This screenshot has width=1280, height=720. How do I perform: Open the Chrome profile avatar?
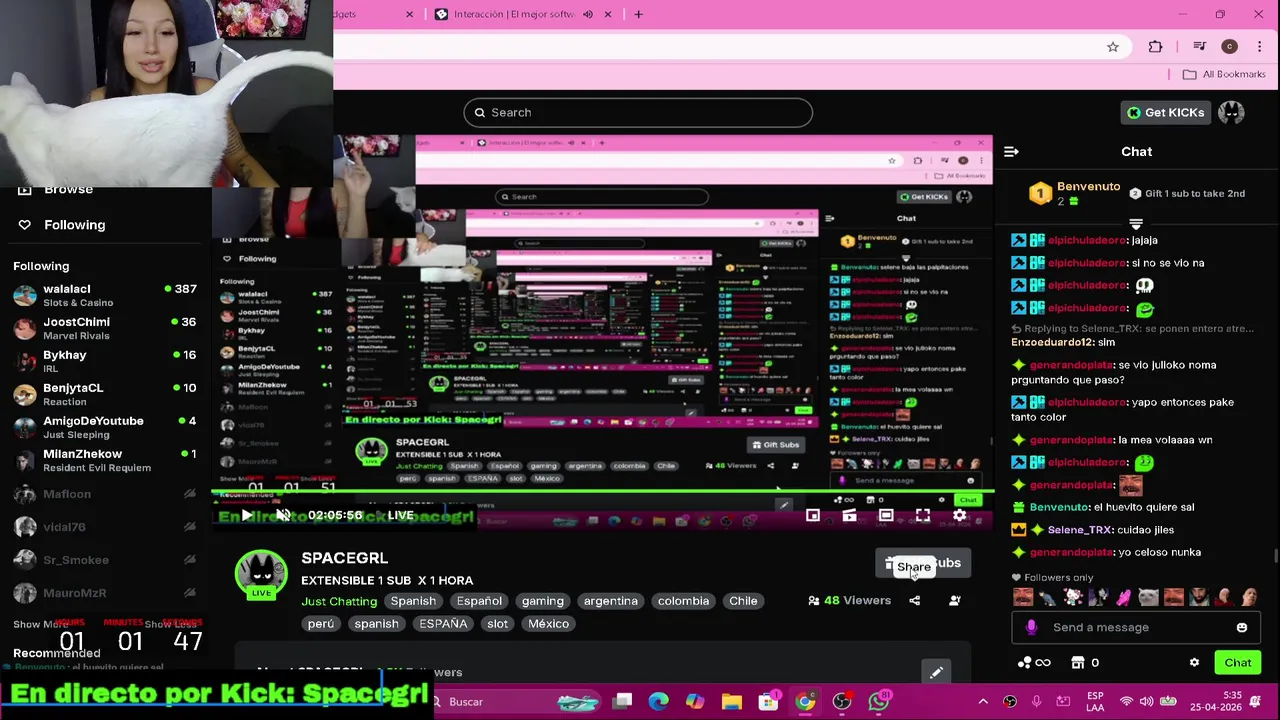[x=1230, y=46]
